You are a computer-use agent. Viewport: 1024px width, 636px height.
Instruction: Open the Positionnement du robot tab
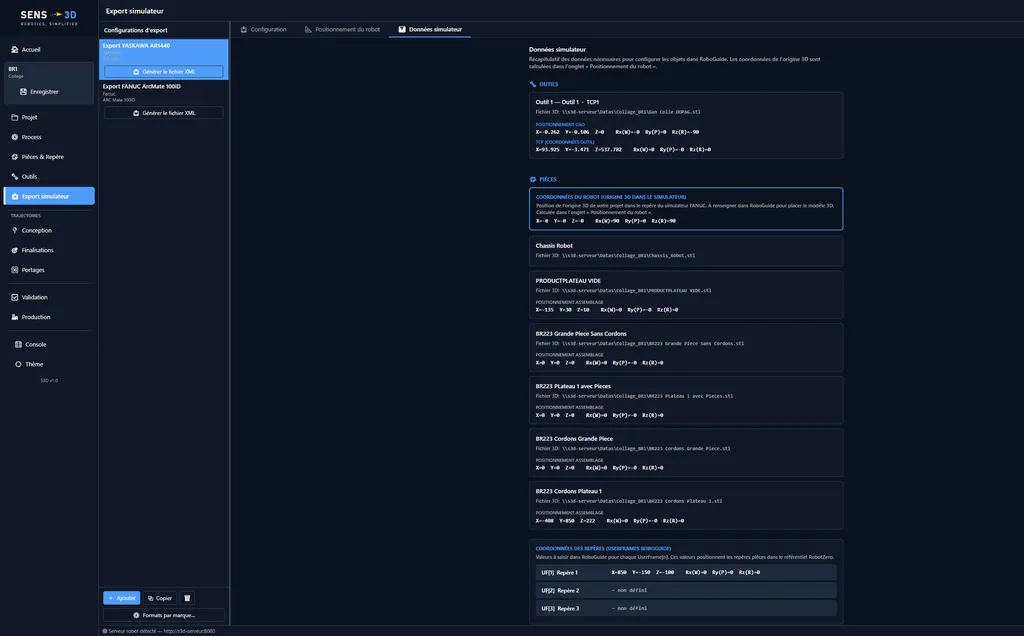click(342, 29)
